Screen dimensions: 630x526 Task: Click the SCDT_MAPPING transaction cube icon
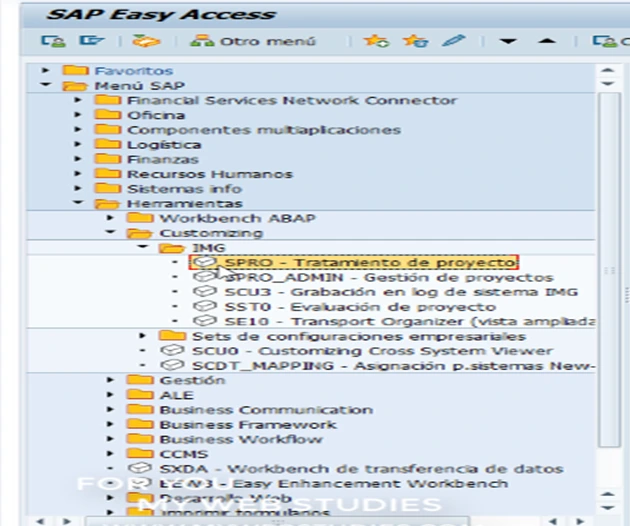[x=172, y=365]
